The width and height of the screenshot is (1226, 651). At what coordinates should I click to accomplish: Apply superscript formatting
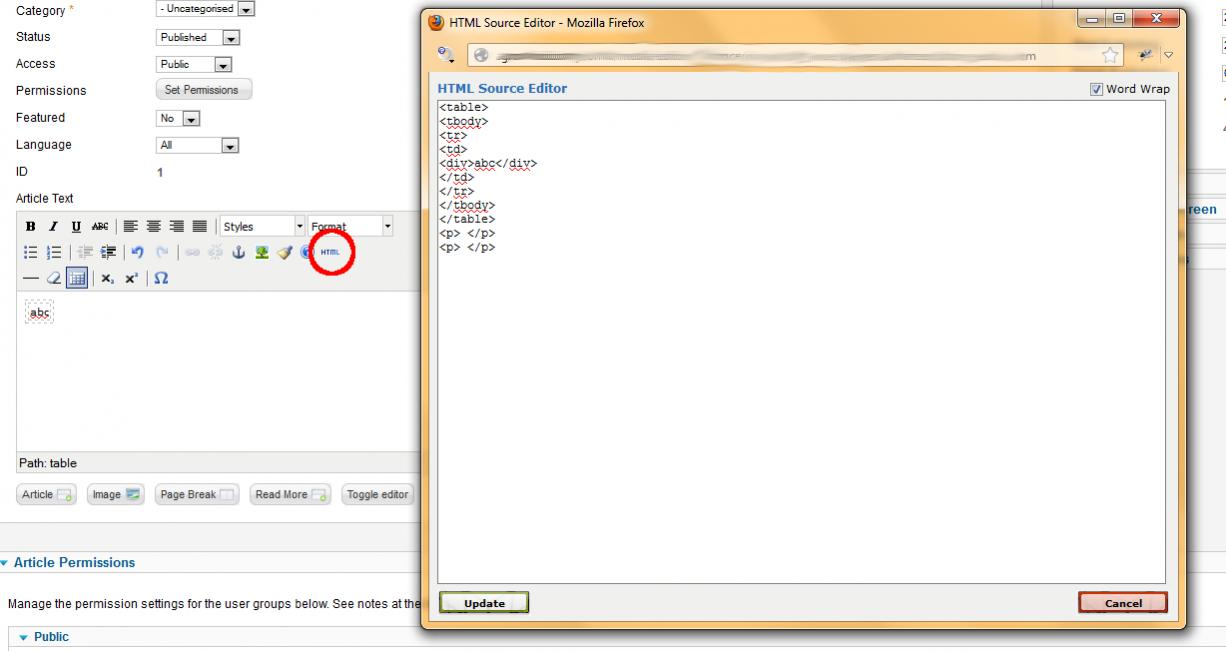coord(131,278)
